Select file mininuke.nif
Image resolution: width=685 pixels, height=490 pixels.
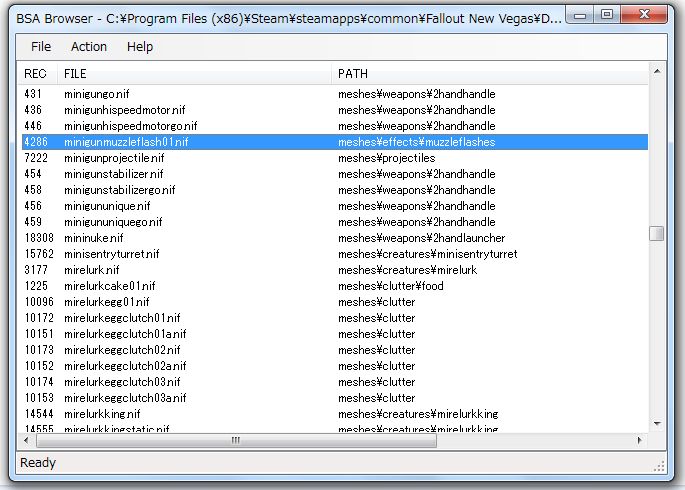click(x=93, y=238)
